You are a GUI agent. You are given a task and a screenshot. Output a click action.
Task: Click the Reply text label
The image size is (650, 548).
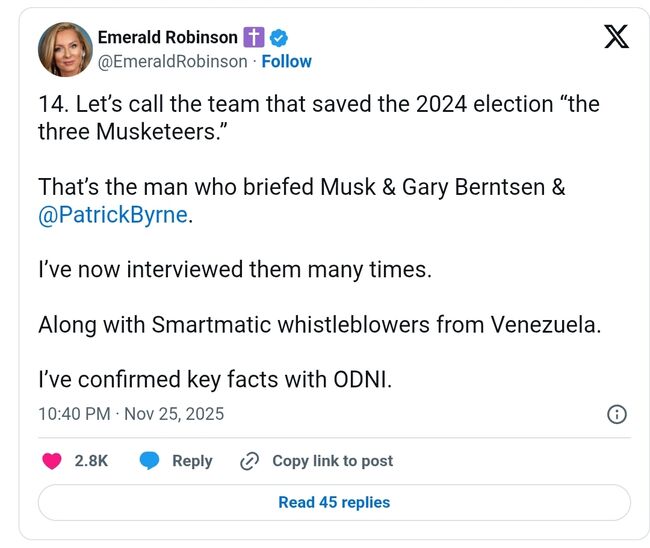192,461
